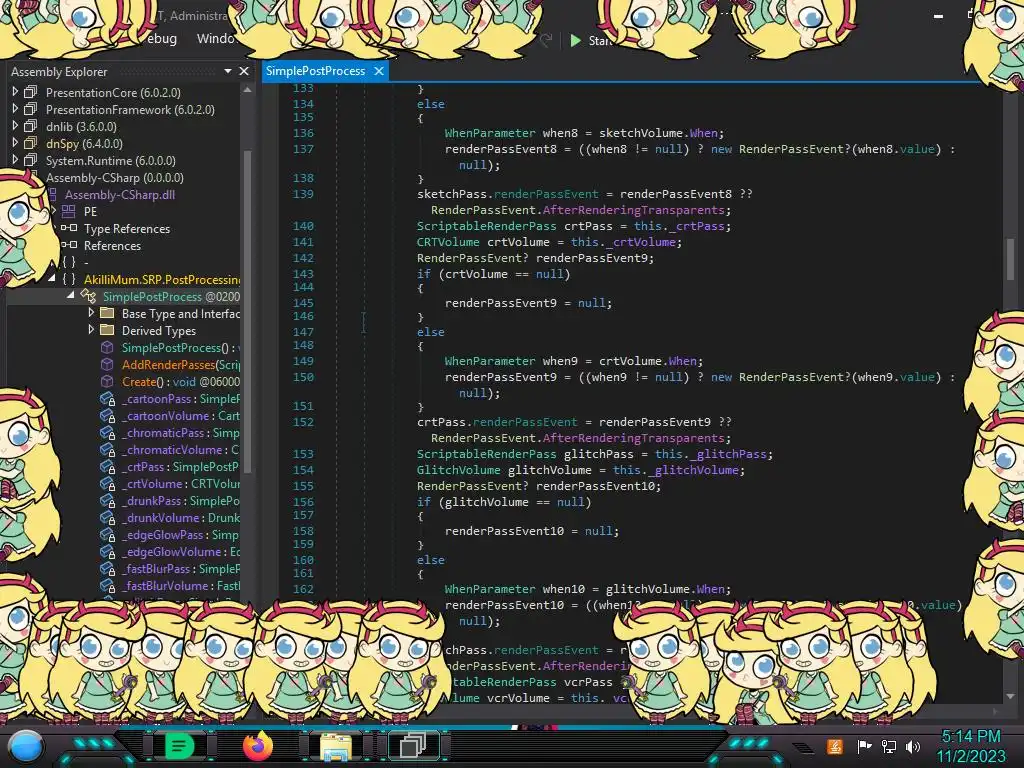Screen dimensions: 1024x768
Task: Click the Assembly Explorer scroll-up arrow
Action: point(247,90)
